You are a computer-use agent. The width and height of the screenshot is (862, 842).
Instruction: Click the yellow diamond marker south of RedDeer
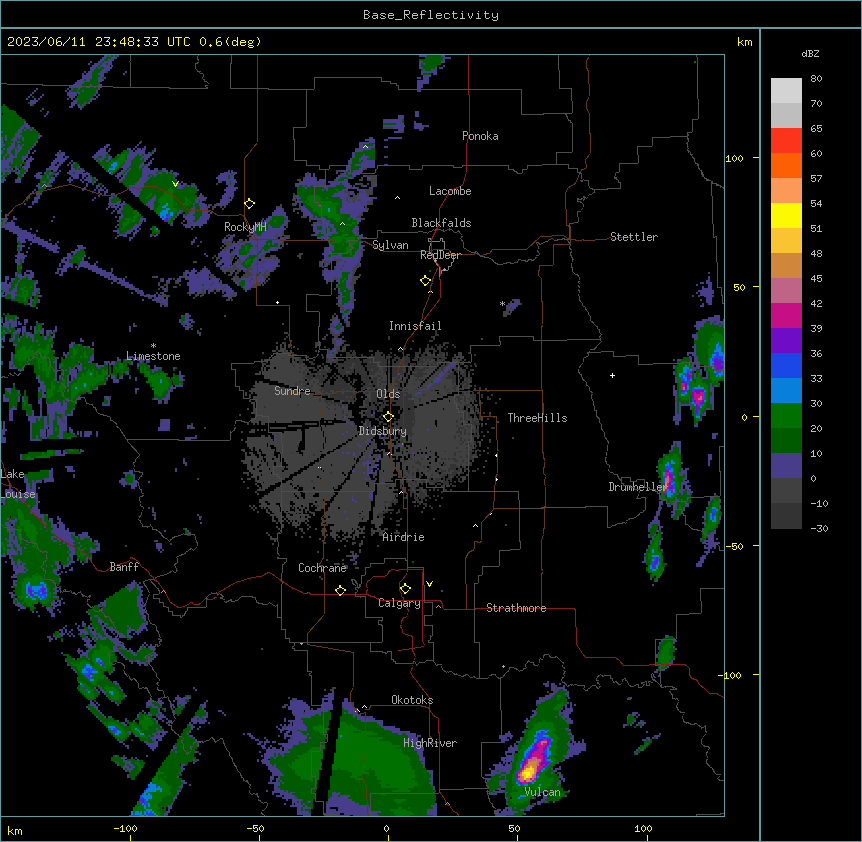point(426,281)
